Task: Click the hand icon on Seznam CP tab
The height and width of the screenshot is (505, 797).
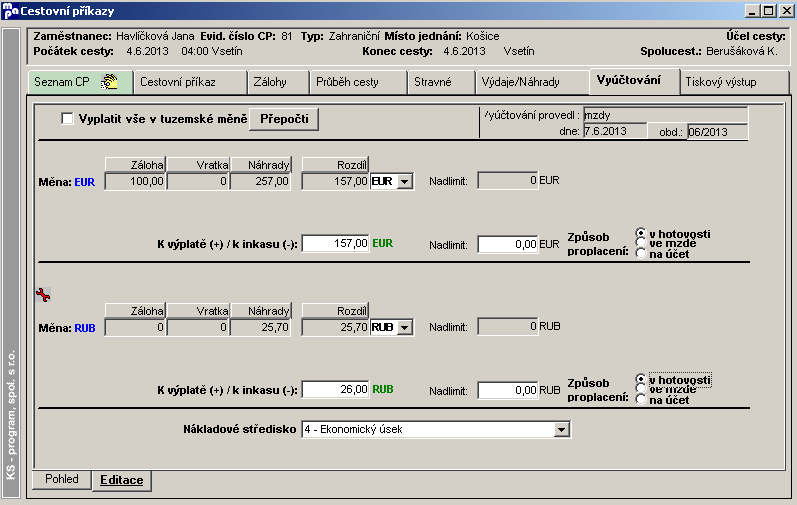Action: [x=109, y=82]
